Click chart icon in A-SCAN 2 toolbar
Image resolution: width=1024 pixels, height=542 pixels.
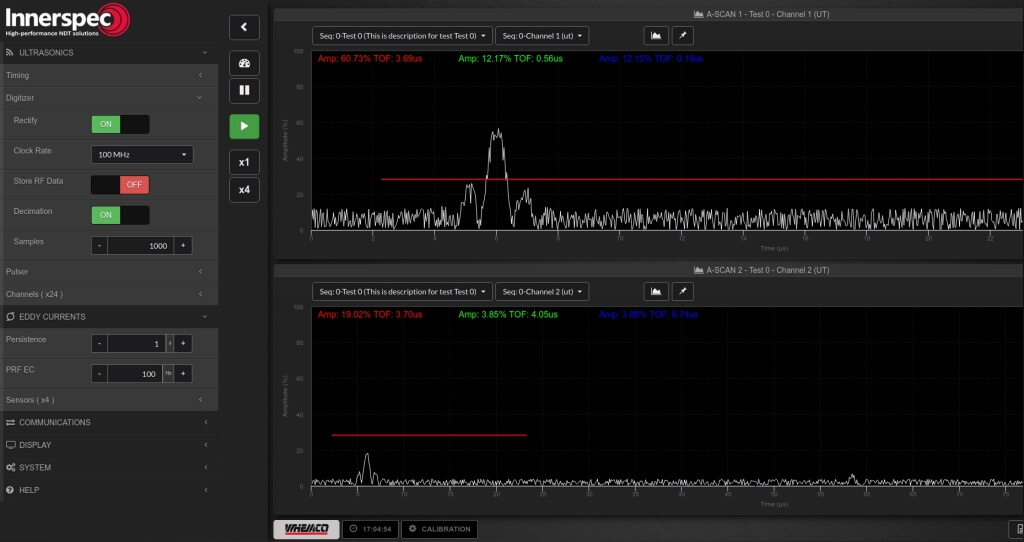(656, 292)
